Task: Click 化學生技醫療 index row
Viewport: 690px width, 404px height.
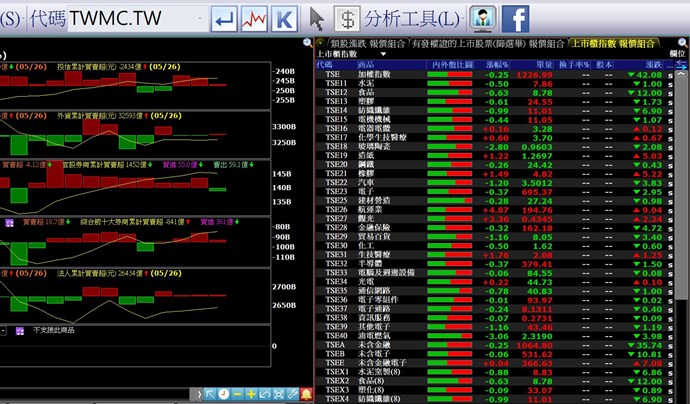Action: [x=494, y=138]
